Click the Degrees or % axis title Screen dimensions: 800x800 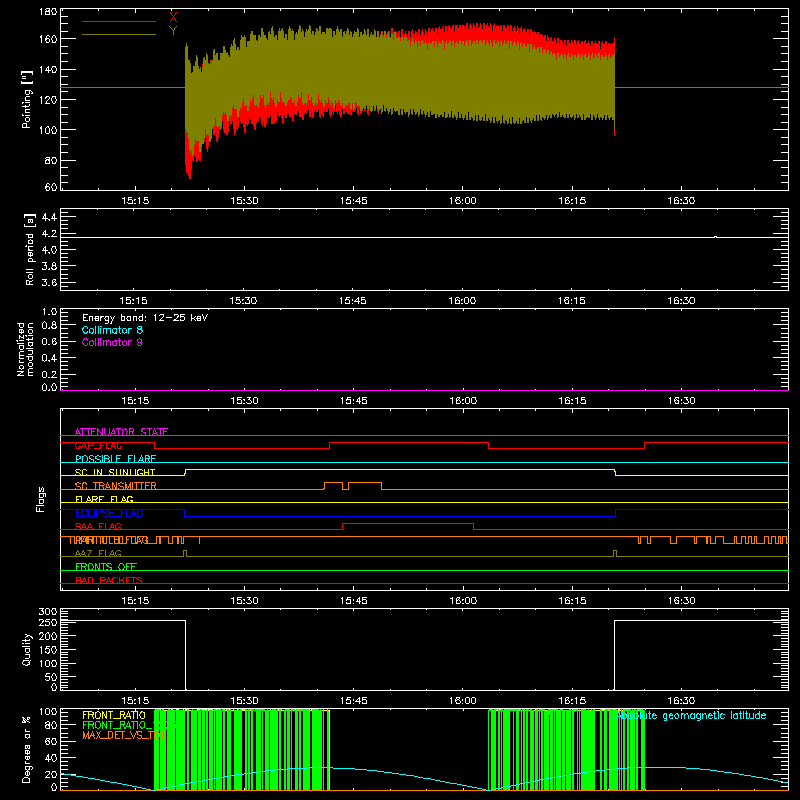click(x=27, y=750)
